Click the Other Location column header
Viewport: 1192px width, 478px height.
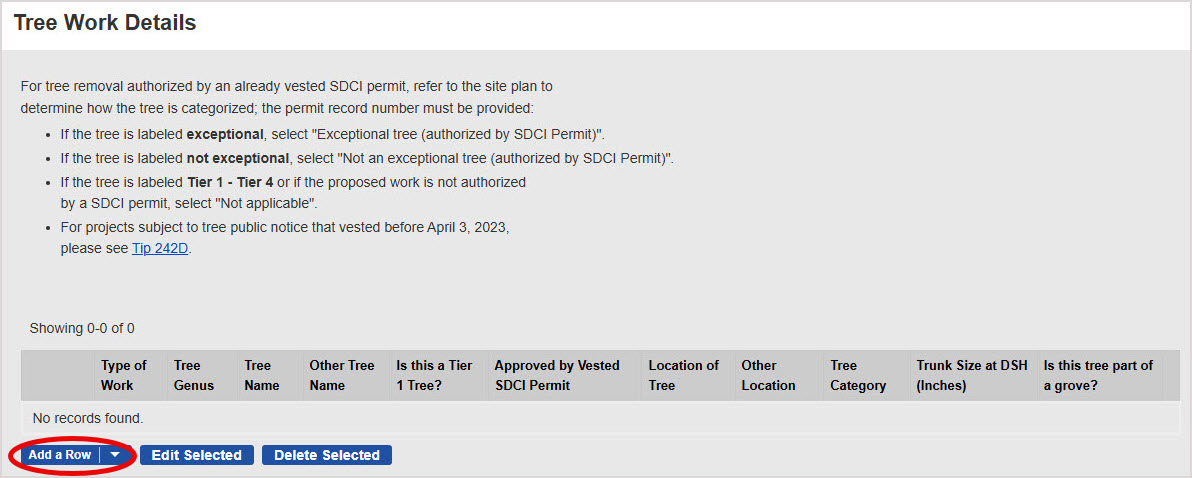[769, 375]
